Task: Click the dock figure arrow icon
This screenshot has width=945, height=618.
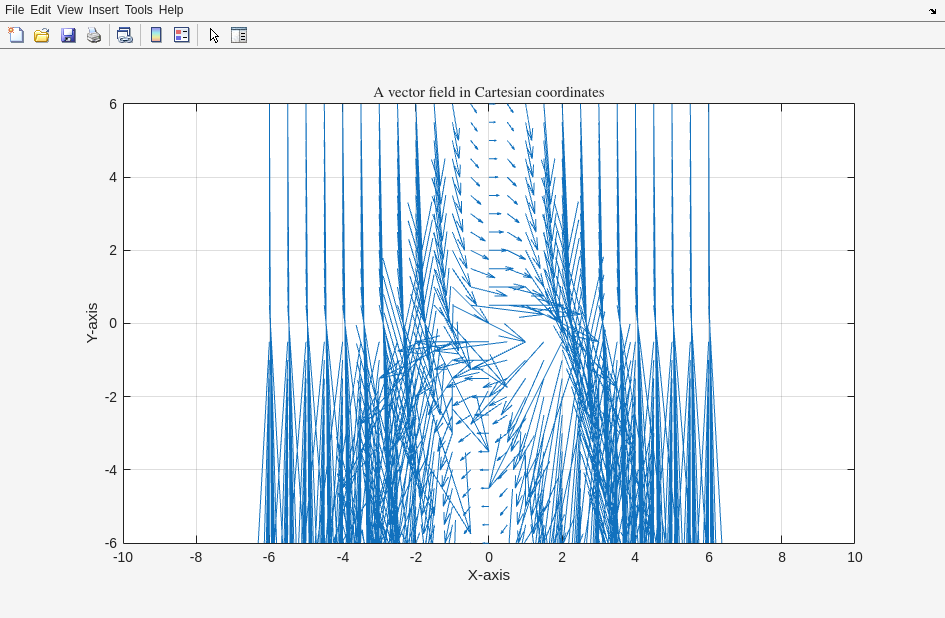Action: point(932,11)
